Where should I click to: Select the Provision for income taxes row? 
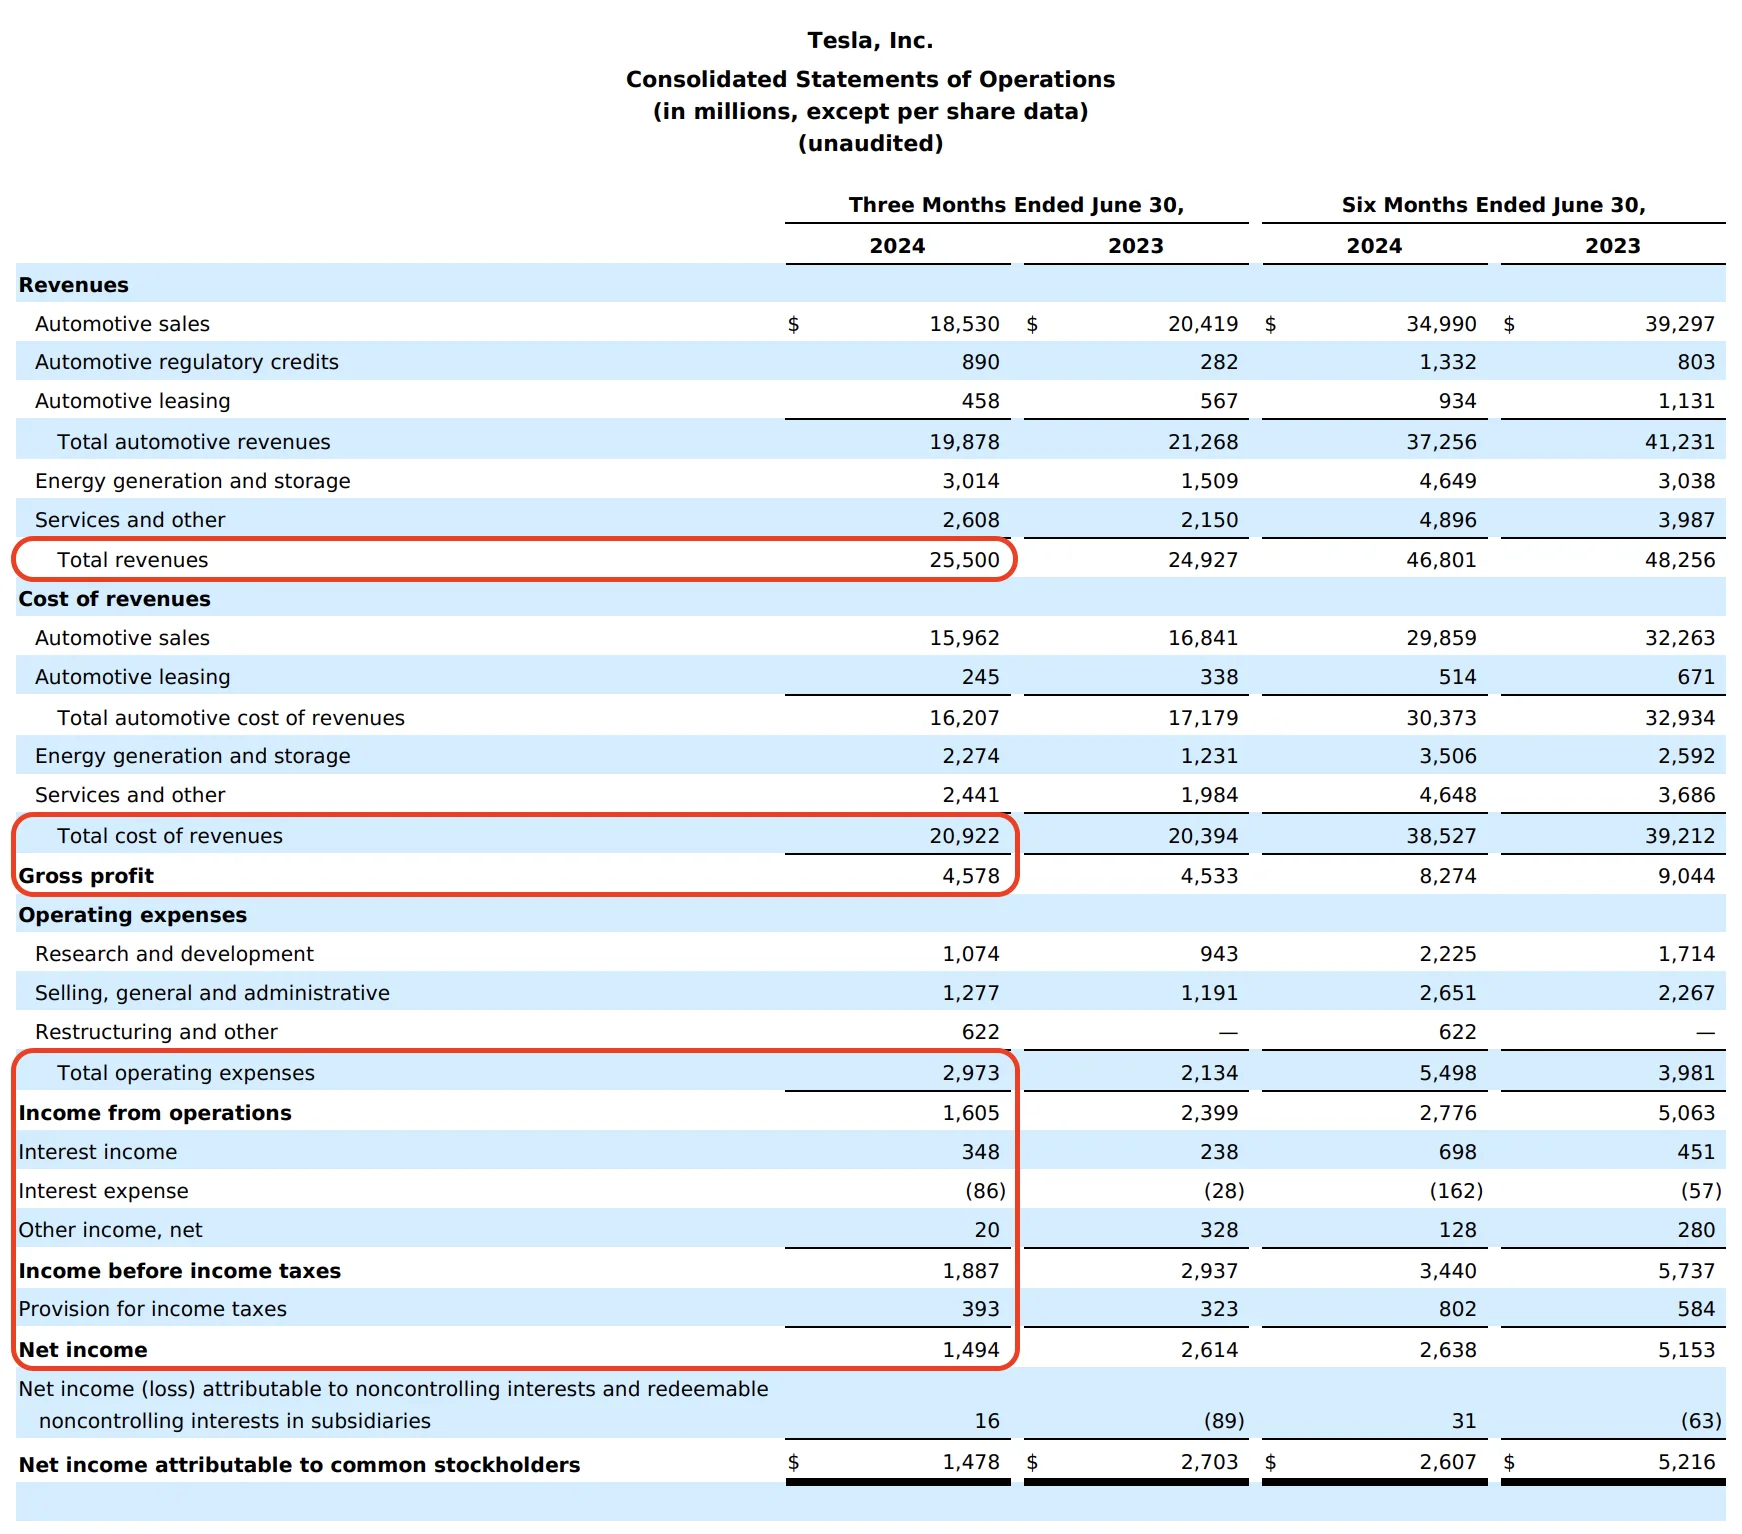click(x=152, y=1308)
